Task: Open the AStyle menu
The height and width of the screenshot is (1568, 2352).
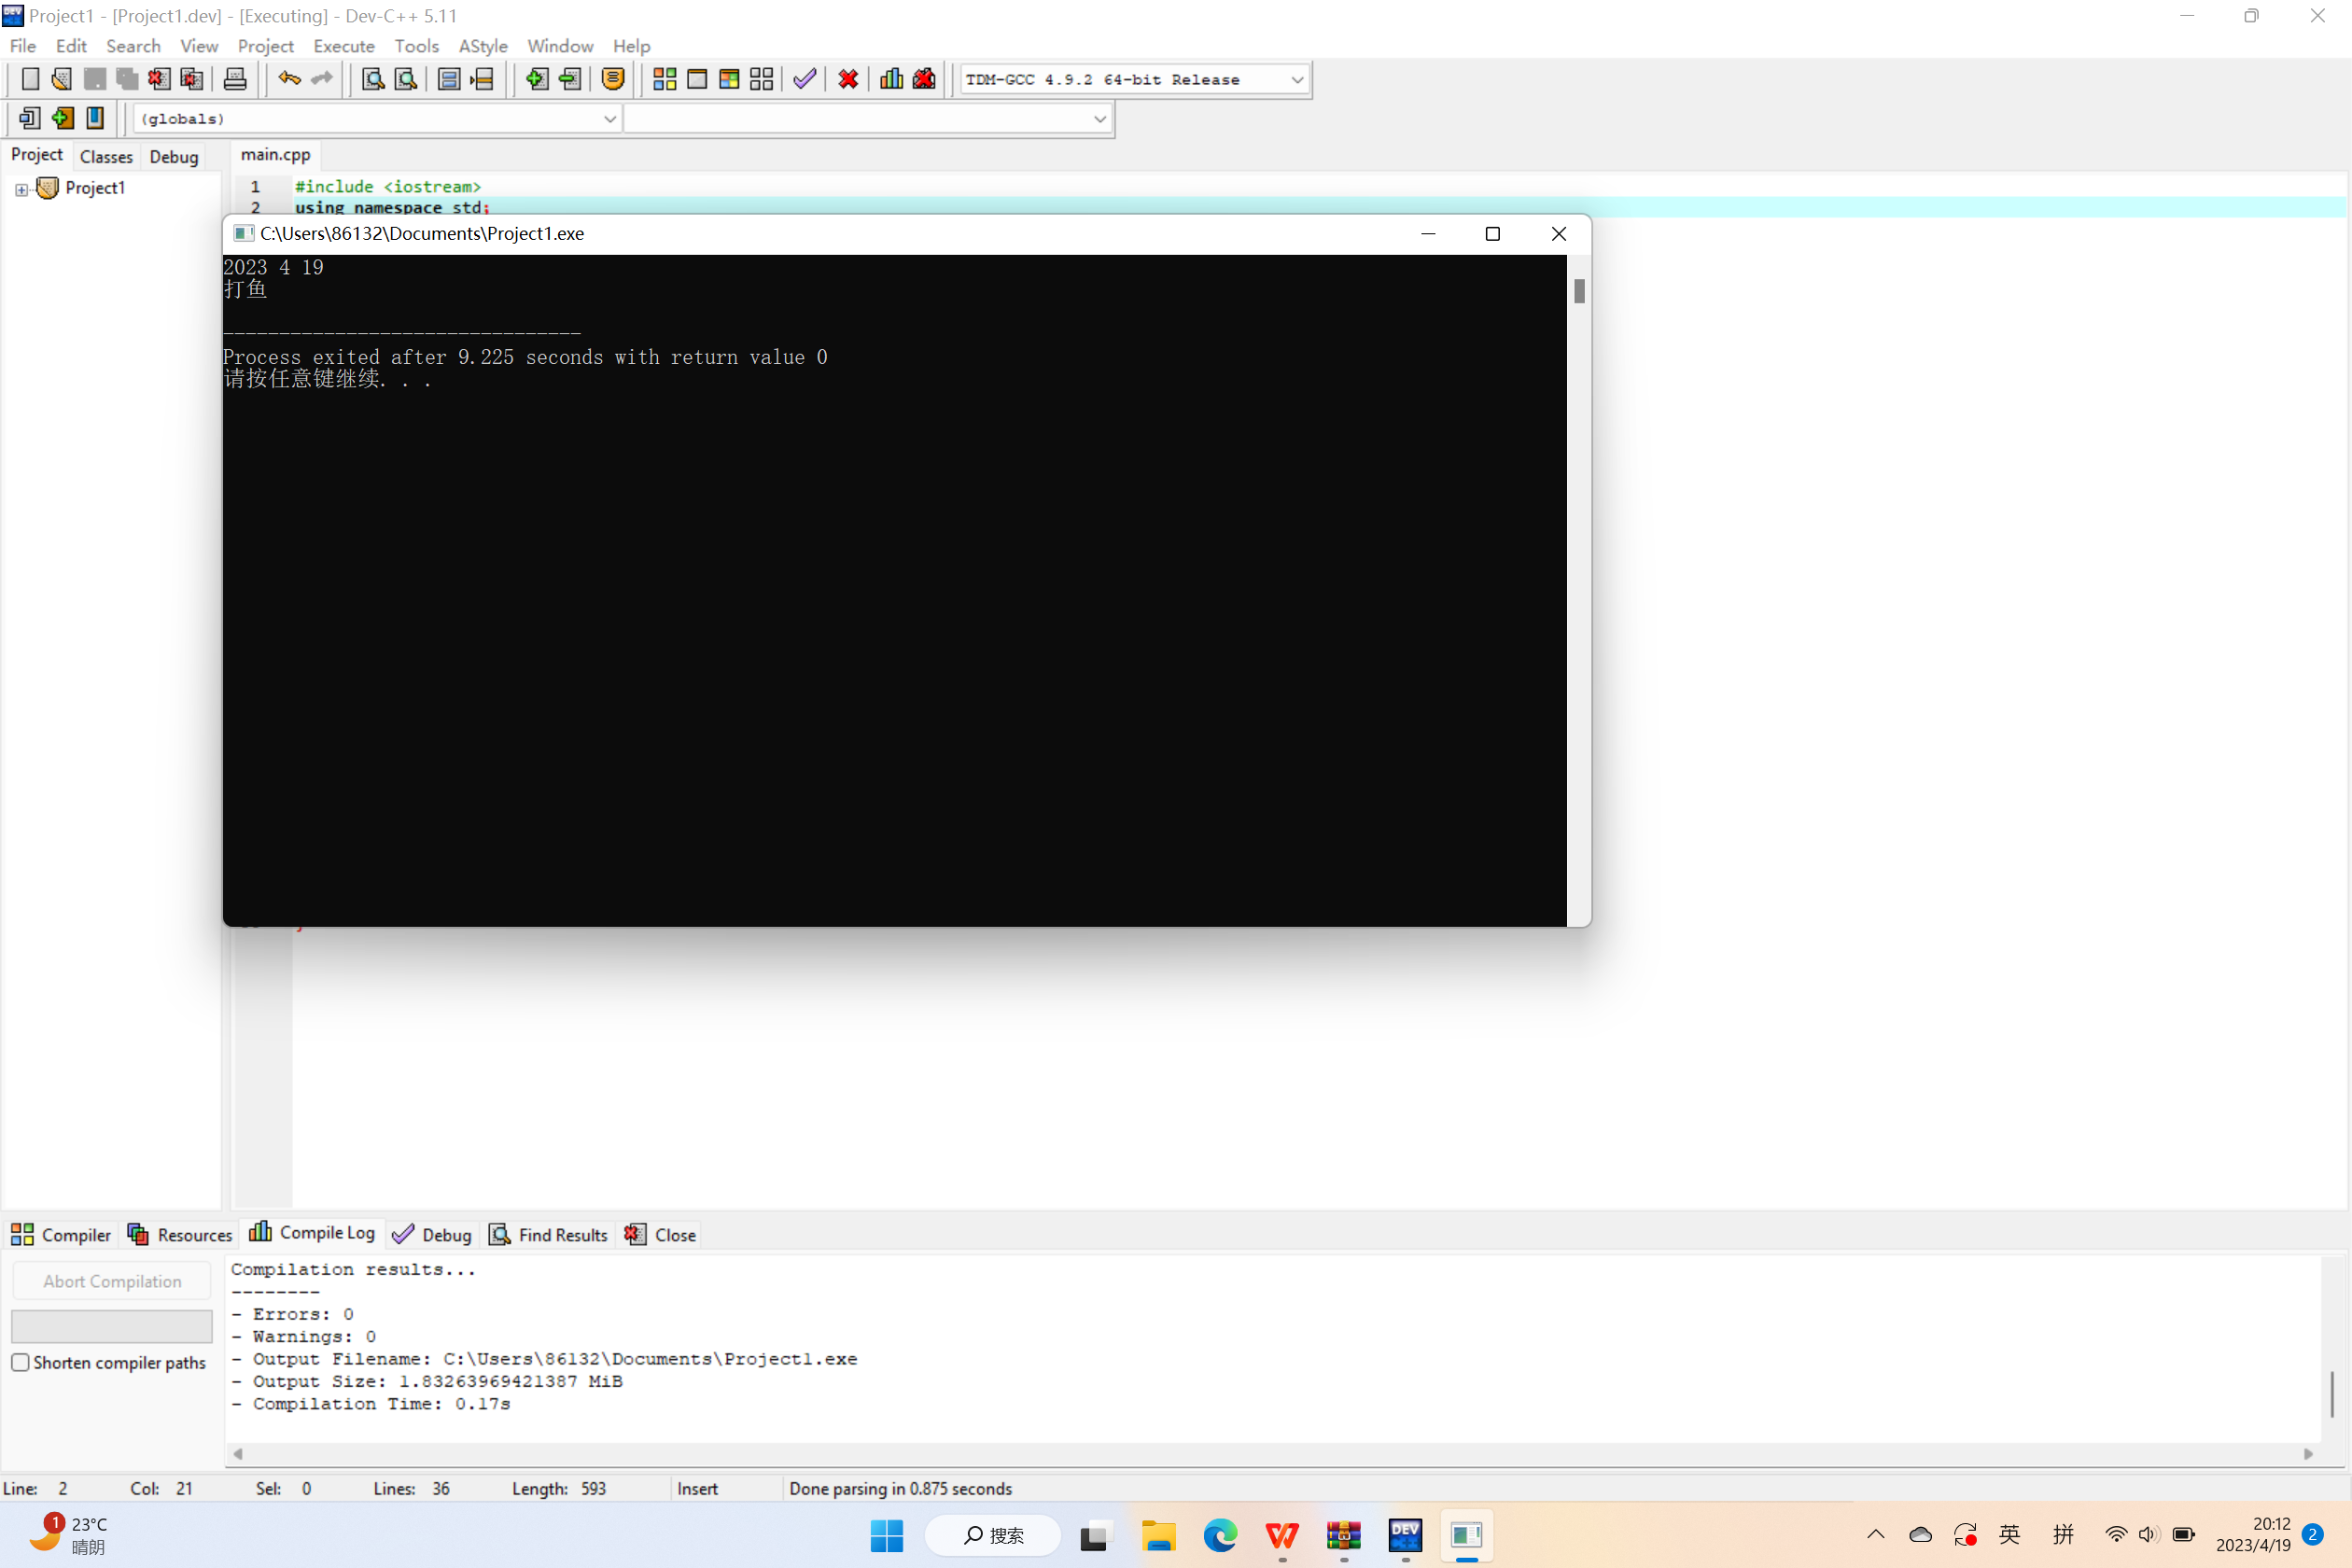Action: click(x=482, y=46)
